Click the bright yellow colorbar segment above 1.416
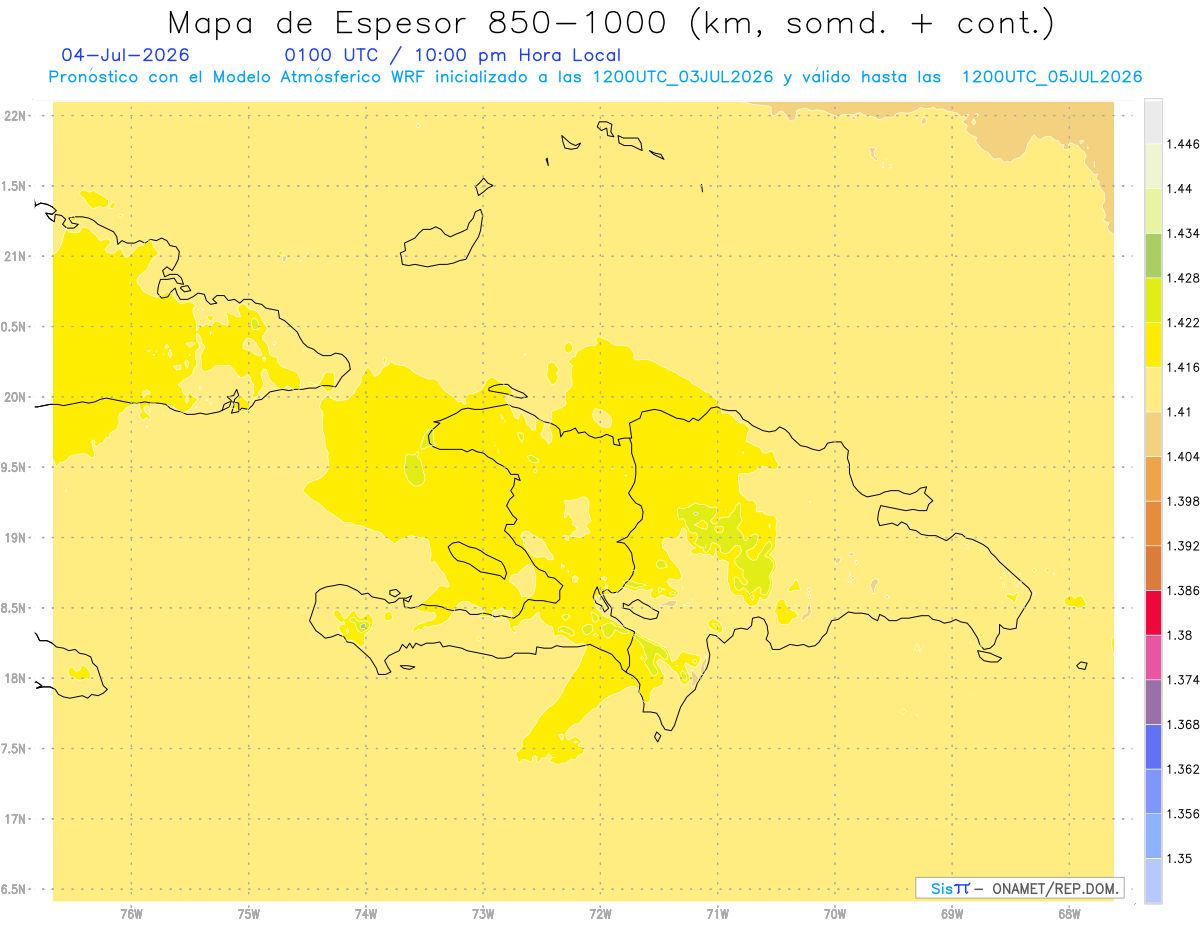 pos(1153,344)
